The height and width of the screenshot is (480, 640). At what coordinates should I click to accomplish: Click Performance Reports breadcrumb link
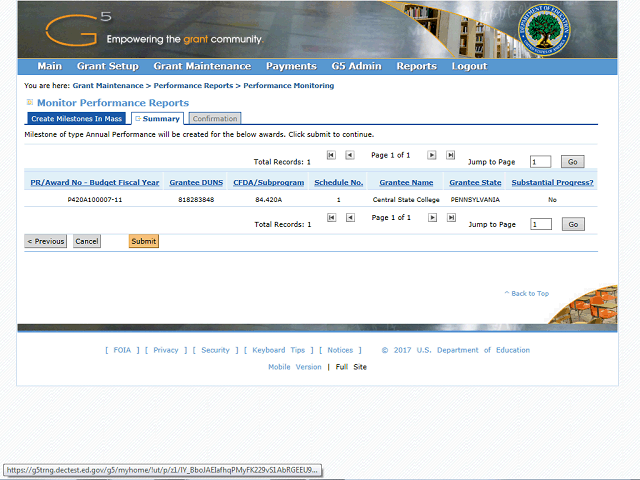[x=193, y=86]
